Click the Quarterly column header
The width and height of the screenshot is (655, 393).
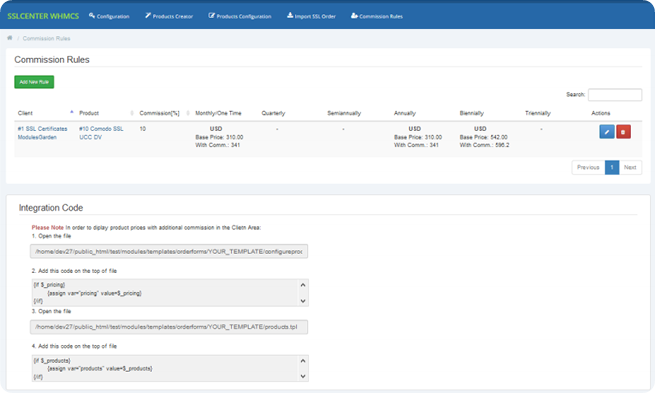point(273,113)
